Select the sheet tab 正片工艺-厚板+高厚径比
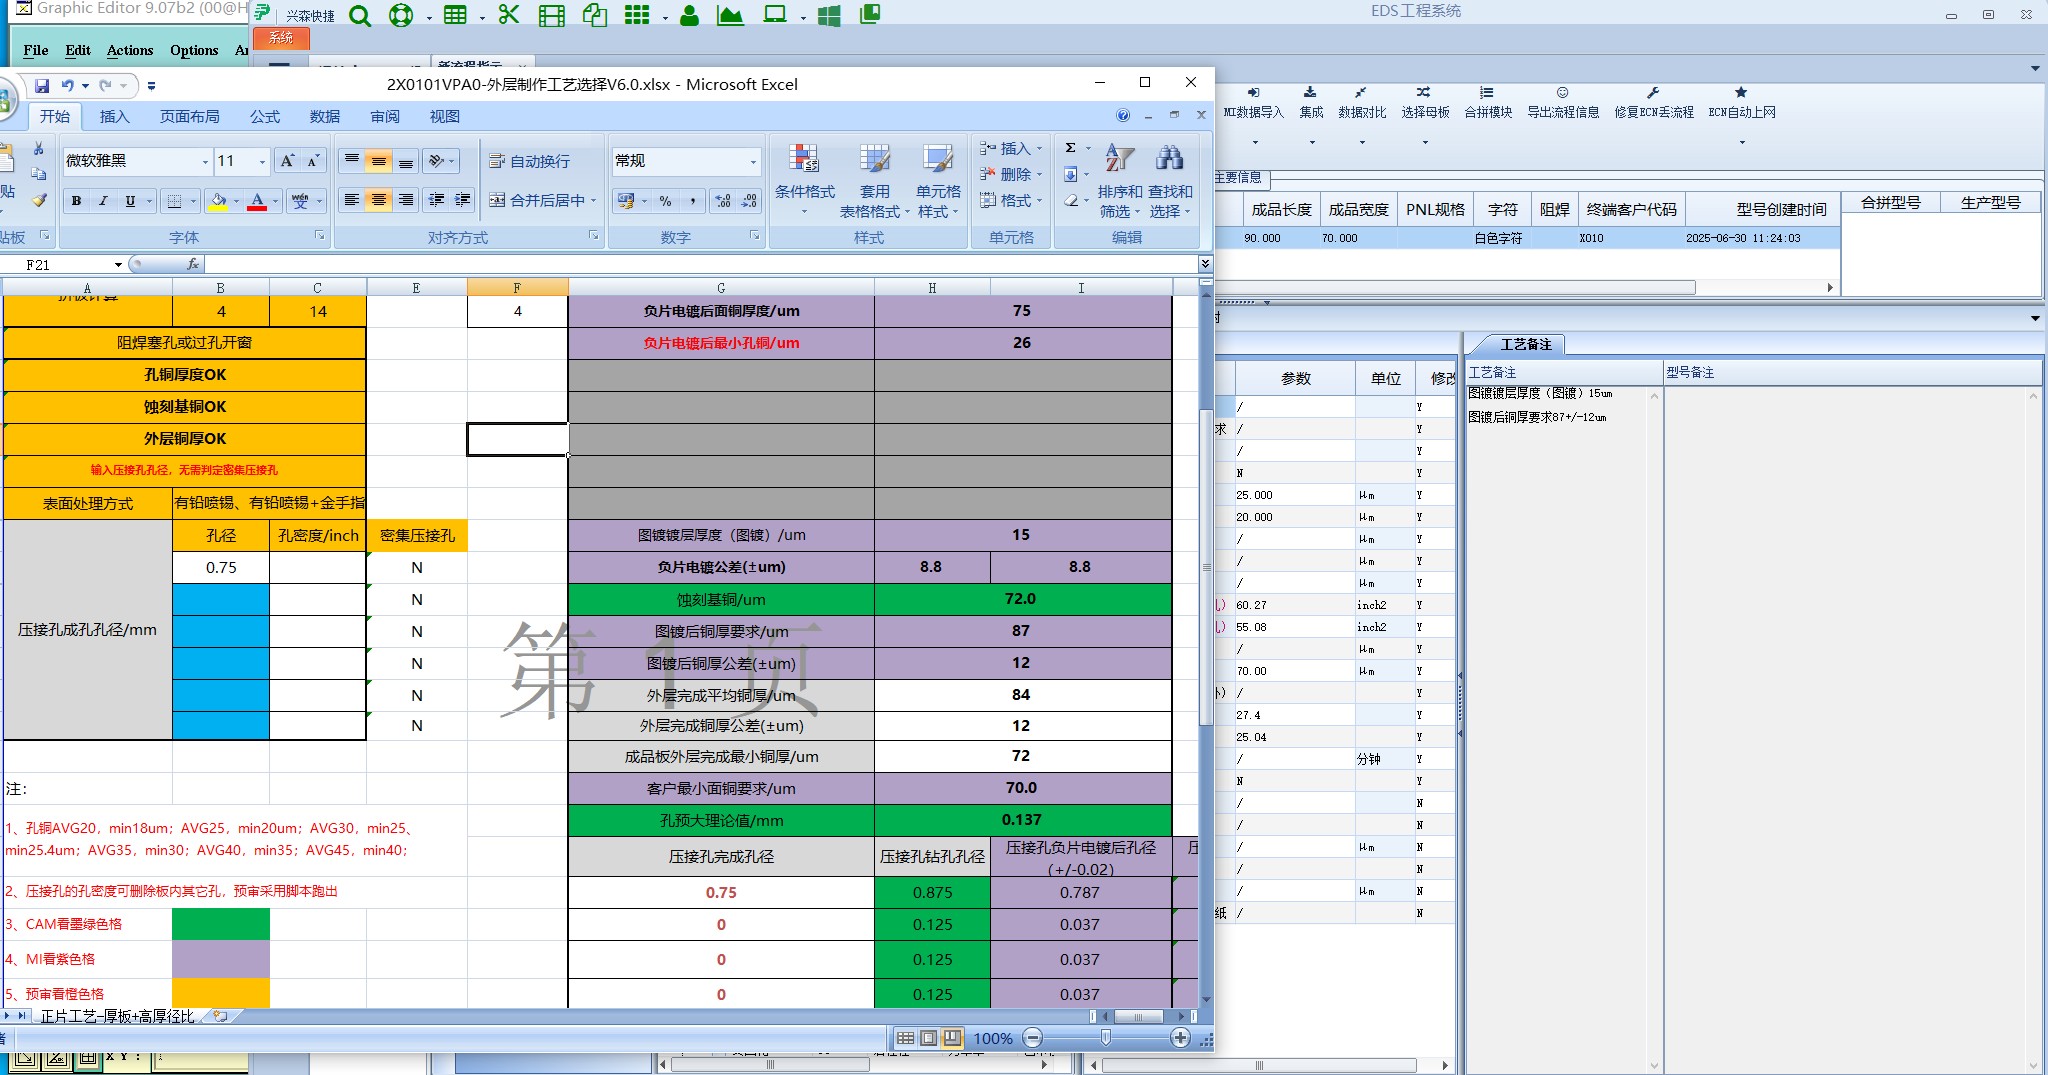The height and width of the screenshot is (1075, 2048). pyautogui.click(x=118, y=1016)
